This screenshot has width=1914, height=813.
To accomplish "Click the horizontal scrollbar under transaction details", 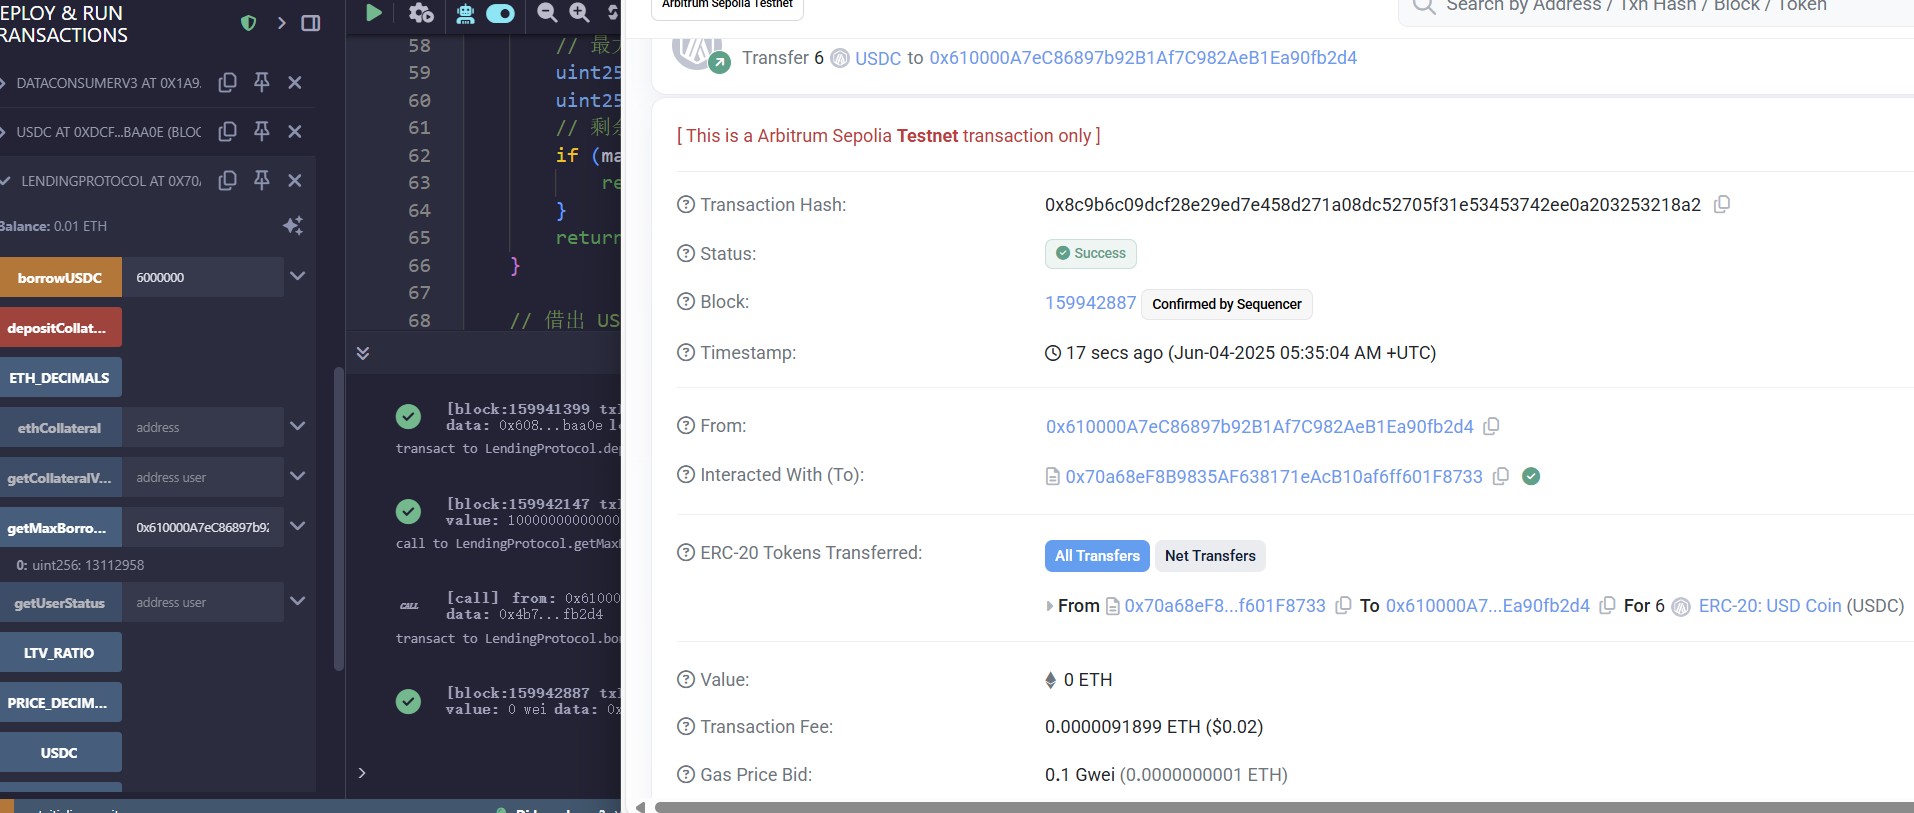I will point(1280,807).
